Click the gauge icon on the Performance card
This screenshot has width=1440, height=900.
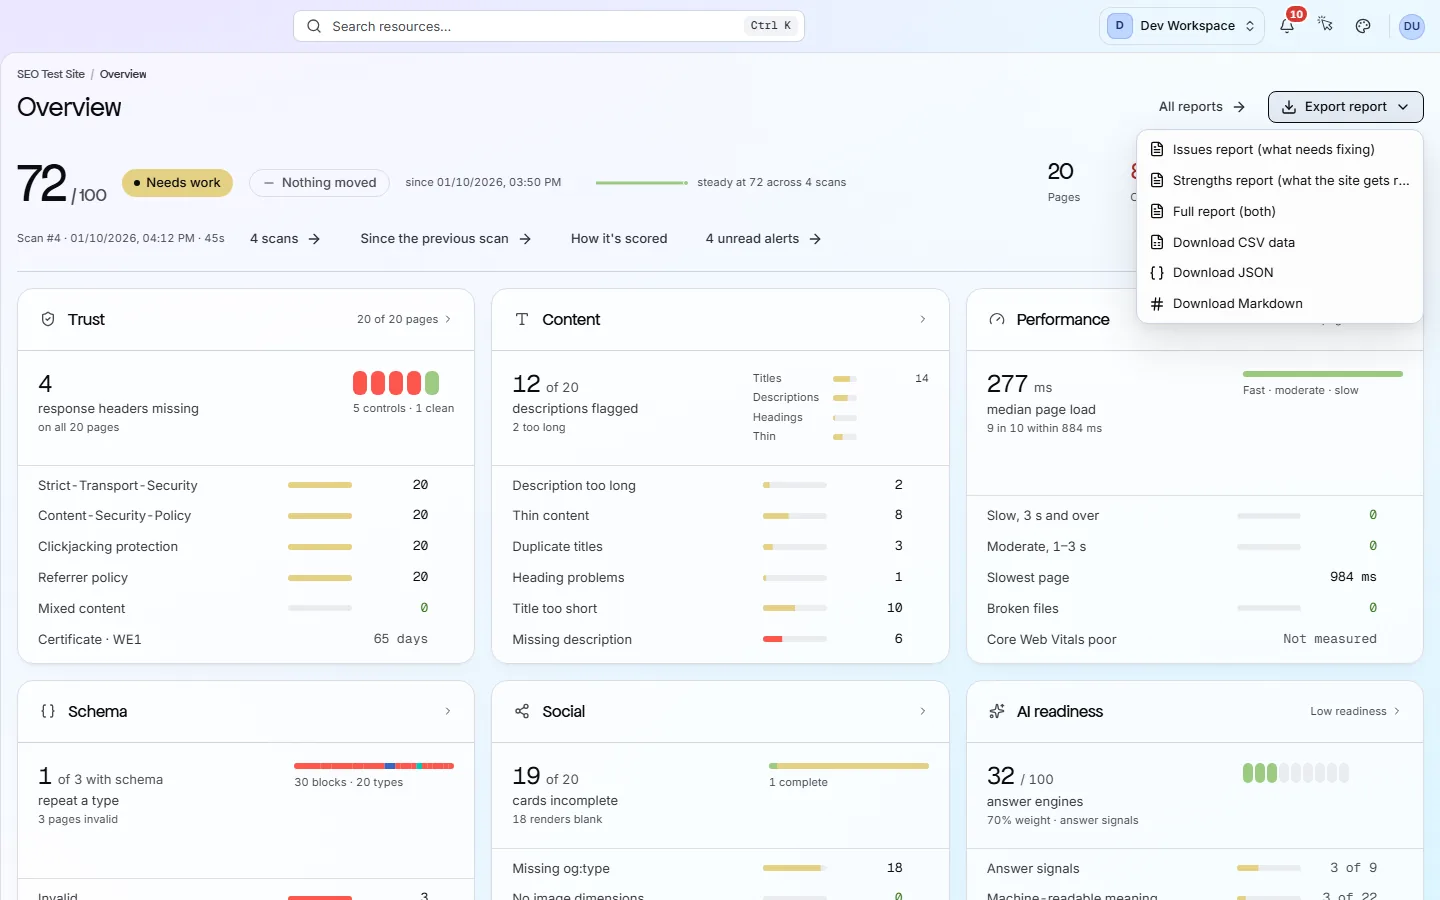click(x=997, y=319)
